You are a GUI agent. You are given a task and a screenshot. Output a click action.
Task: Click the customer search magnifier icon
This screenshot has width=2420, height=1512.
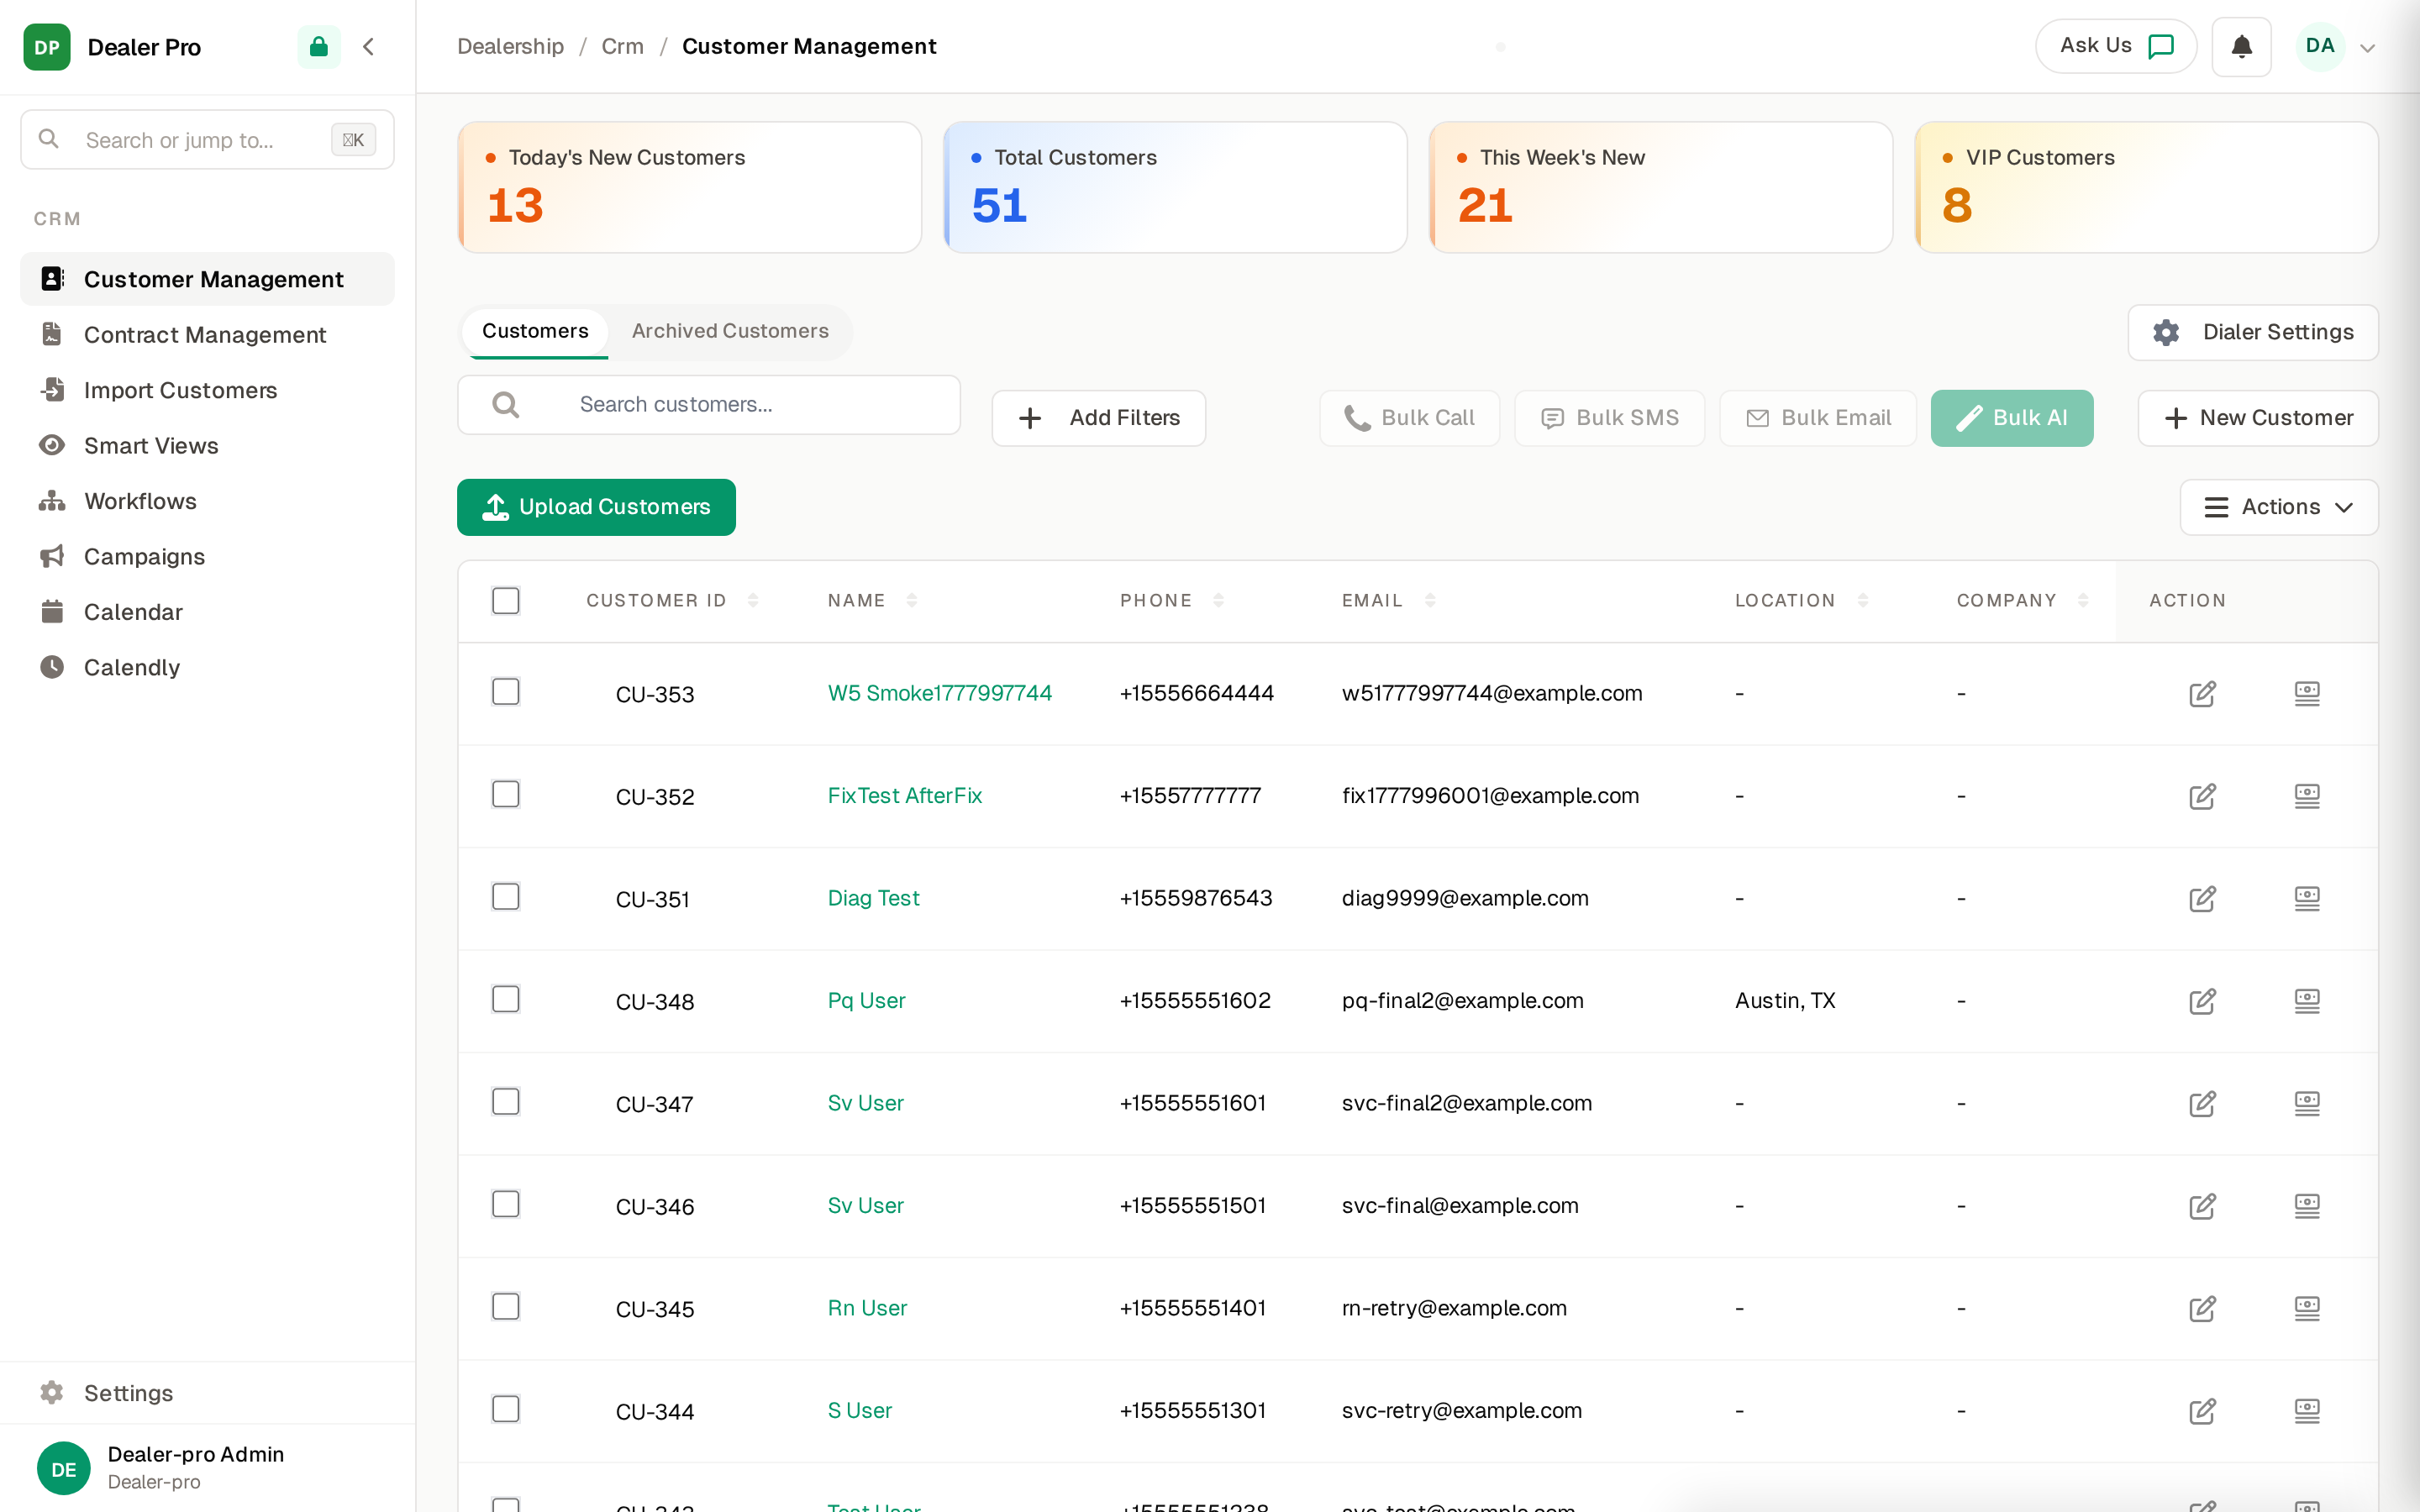pyautogui.click(x=506, y=404)
